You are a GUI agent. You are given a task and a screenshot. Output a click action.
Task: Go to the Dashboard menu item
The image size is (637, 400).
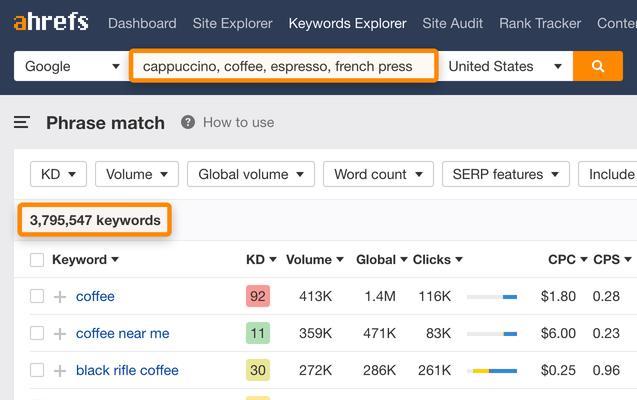(x=142, y=23)
